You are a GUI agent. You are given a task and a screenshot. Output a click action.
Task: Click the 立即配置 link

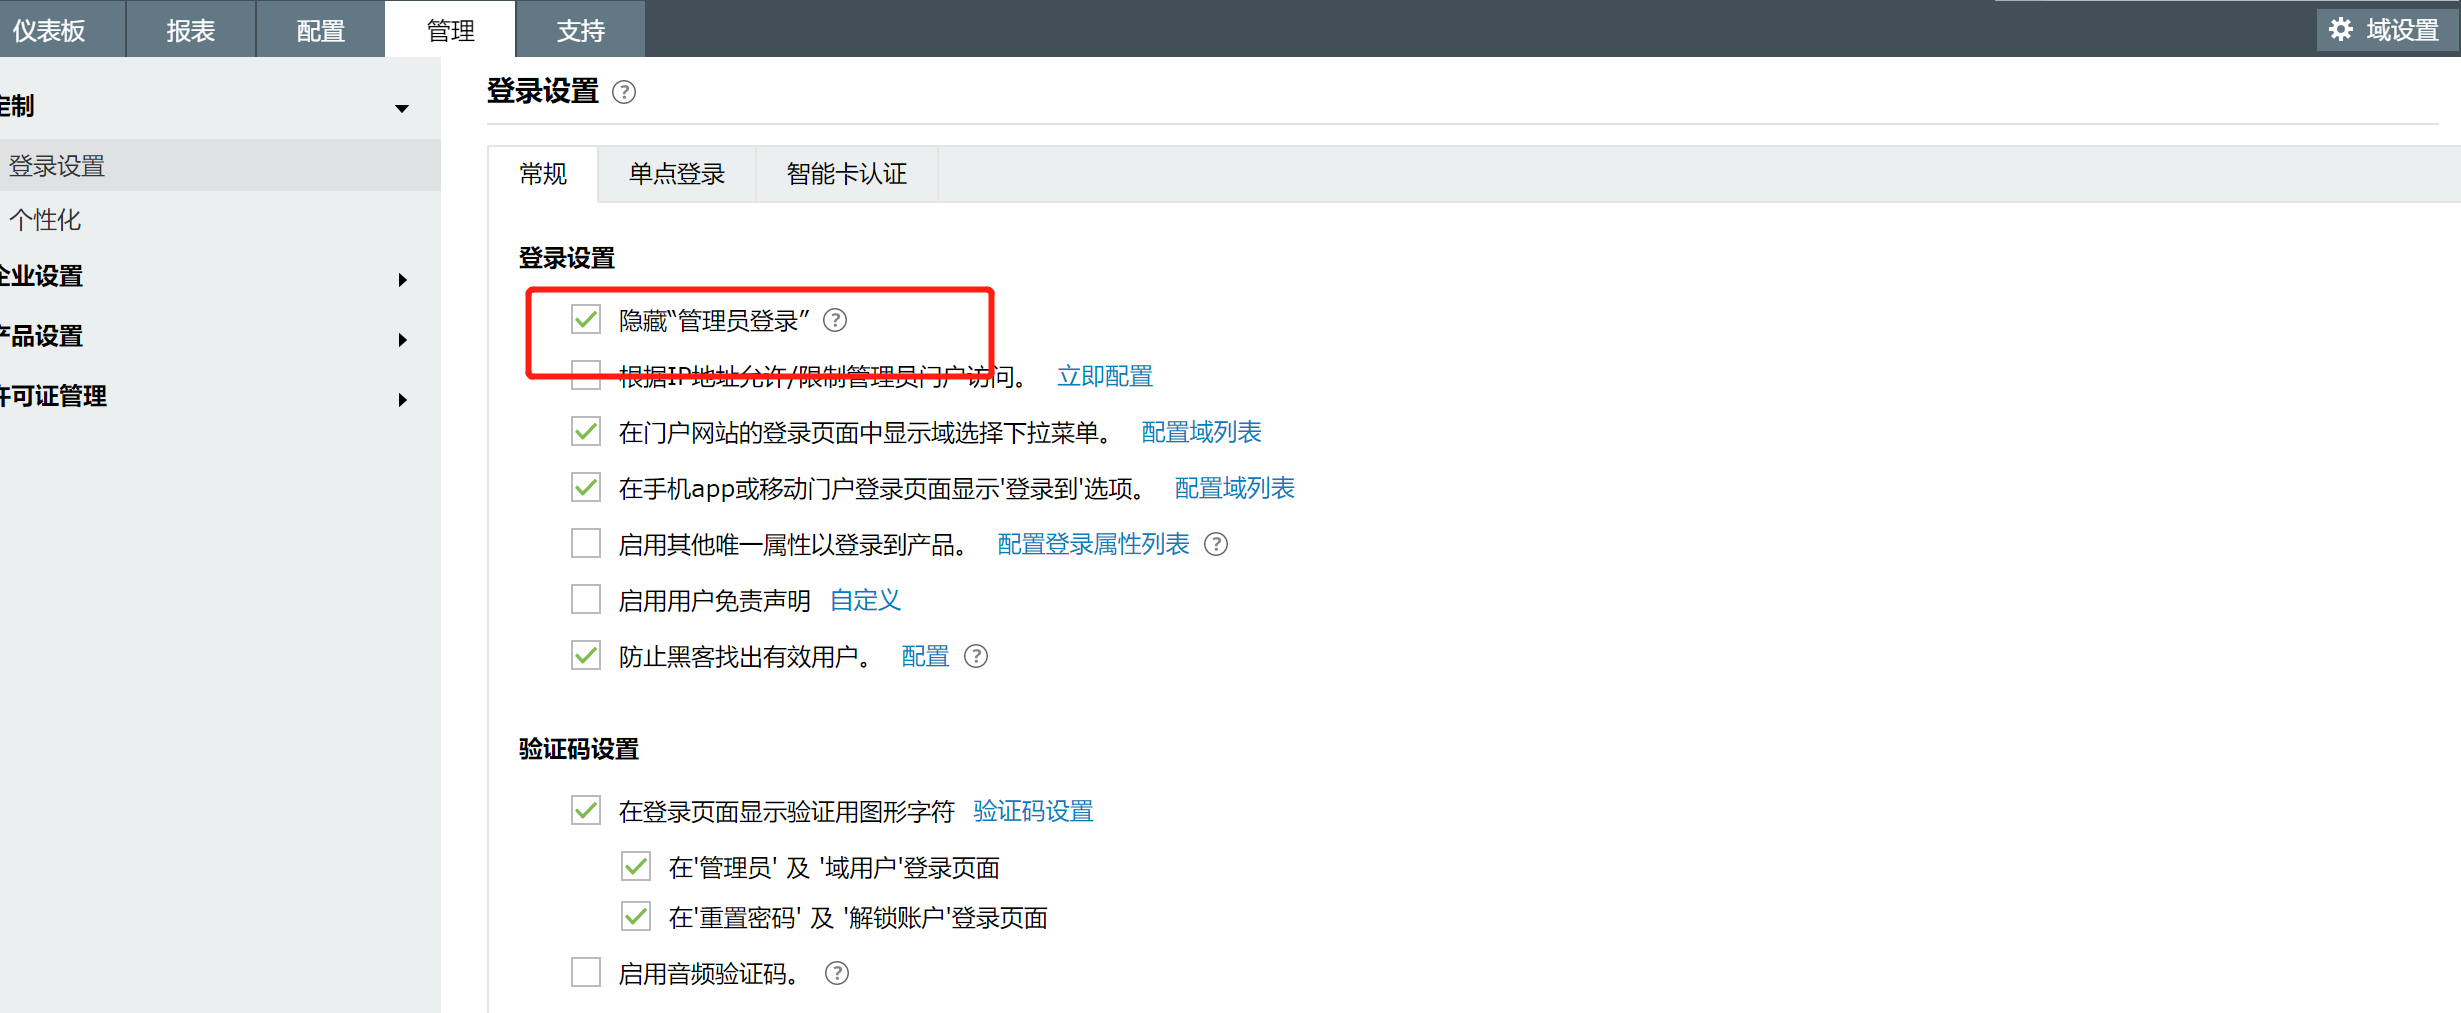click(1105, 376)
